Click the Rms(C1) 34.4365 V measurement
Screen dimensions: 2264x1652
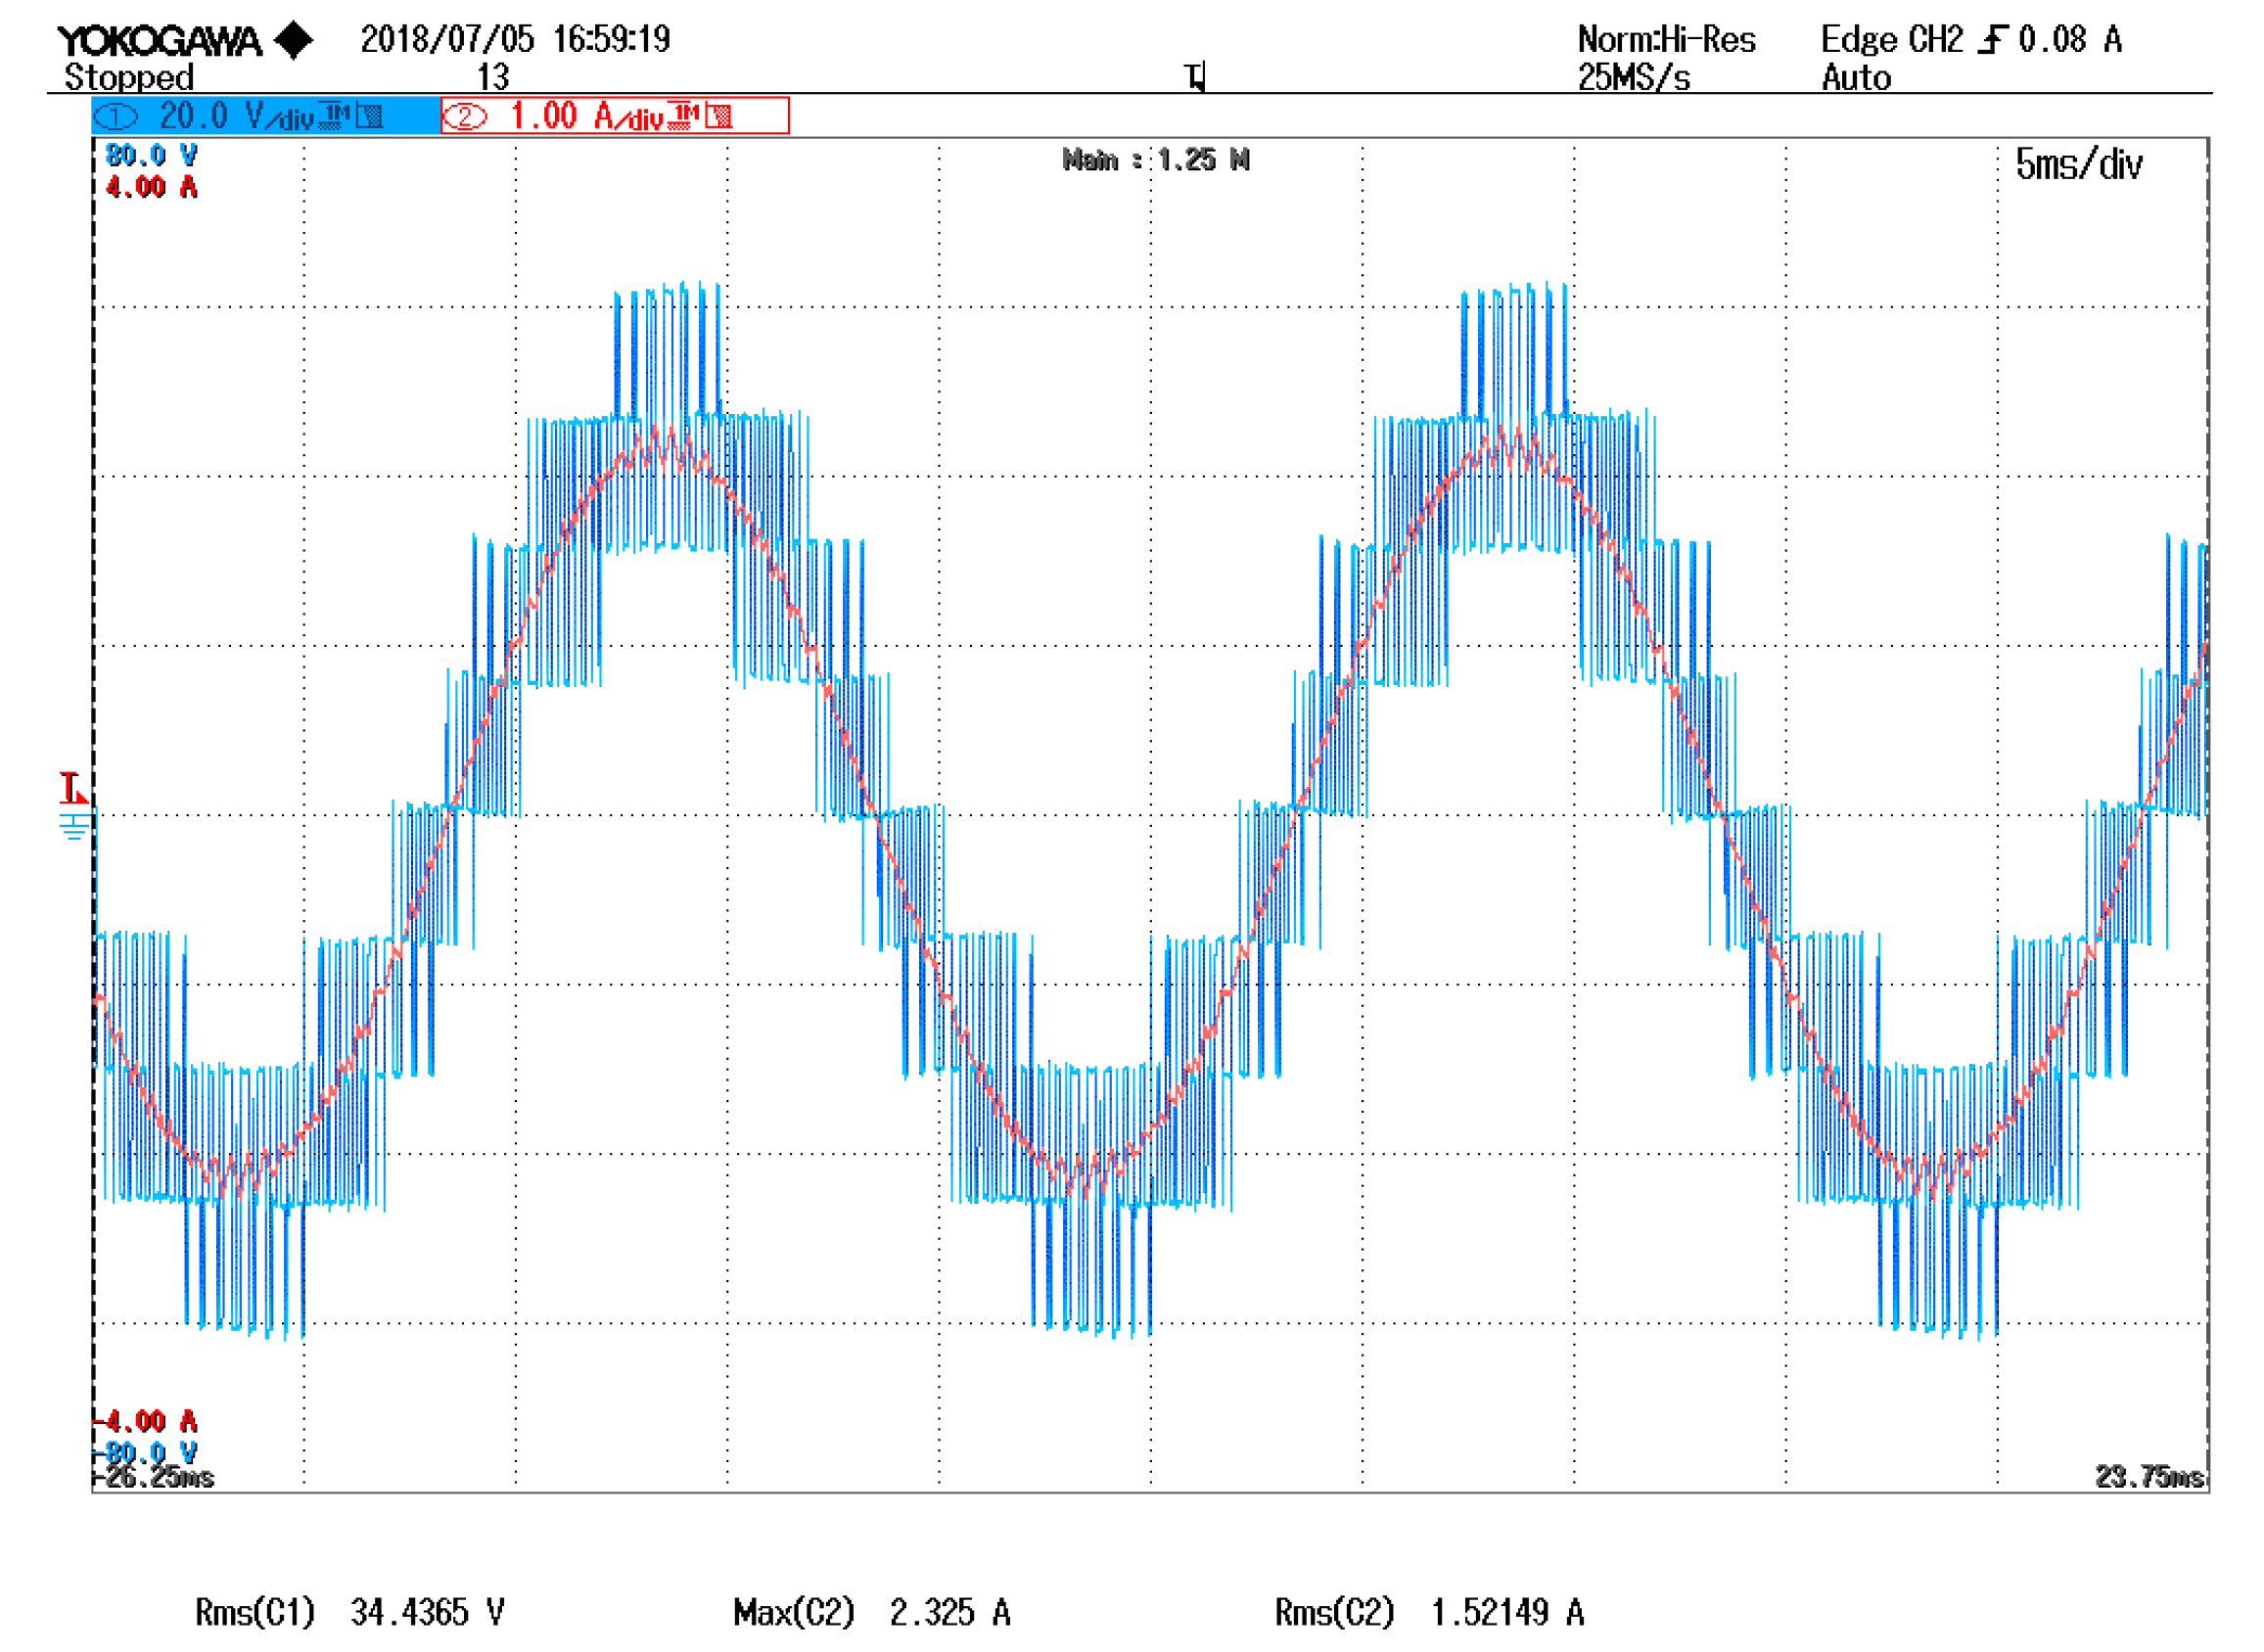point(349,1613)
